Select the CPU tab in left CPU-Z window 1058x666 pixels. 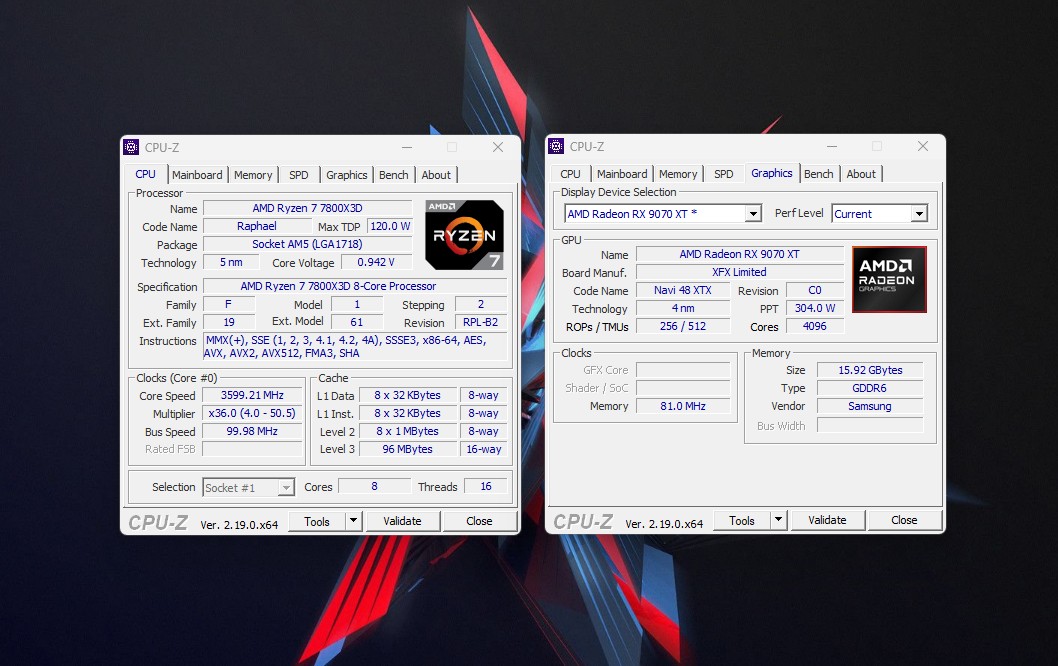point(145,174)
